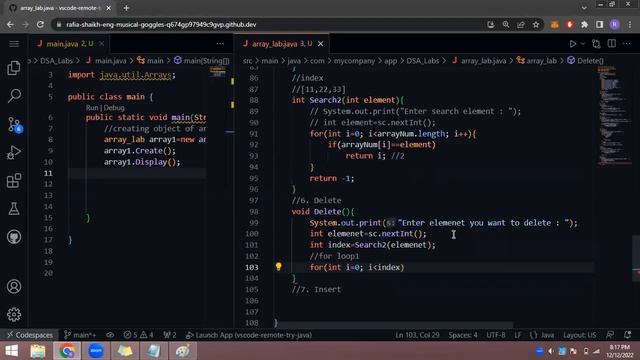Image resolution: width=640 pixels, height=360 pixels.
Task: Open Run and Debug view
Action: [x=14, y=153]
